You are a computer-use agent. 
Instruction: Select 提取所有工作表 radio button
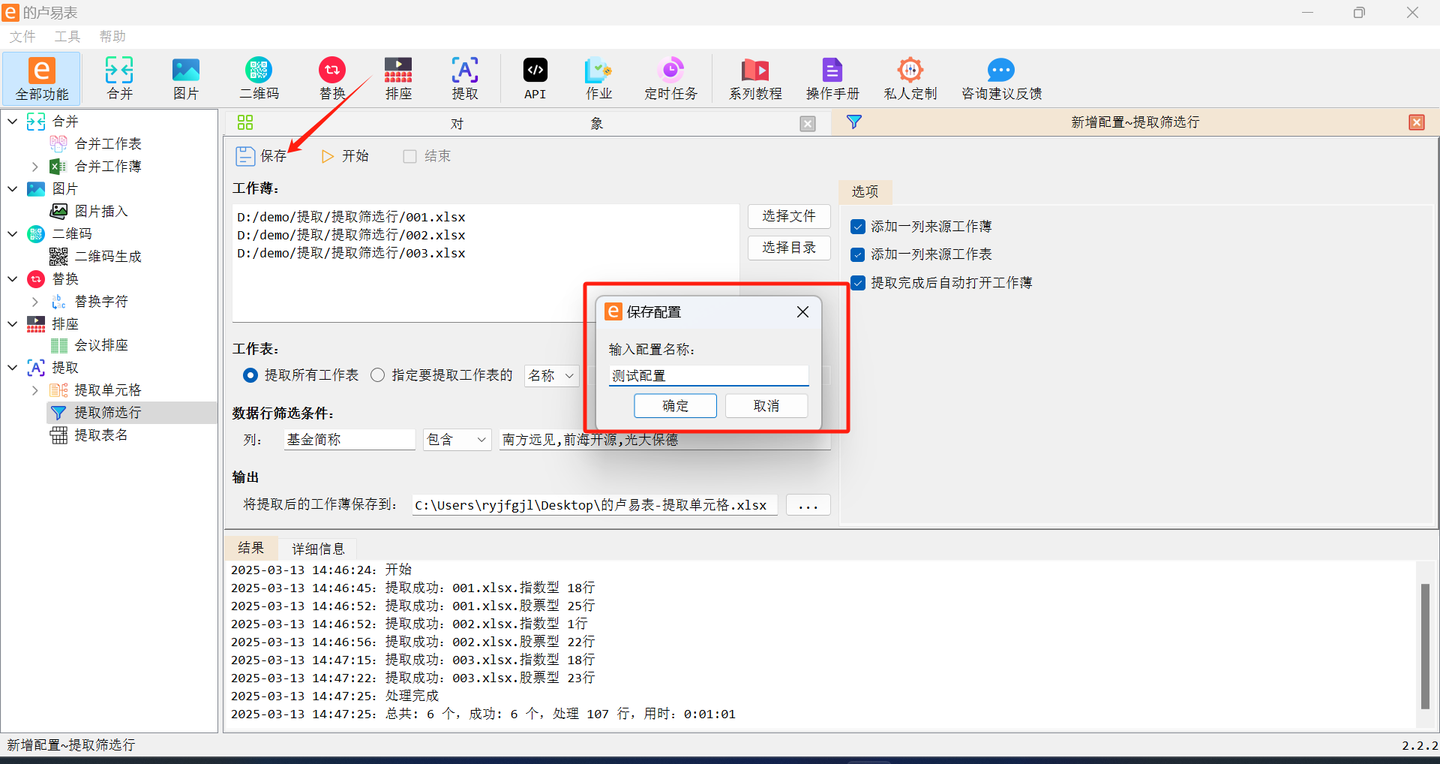coord(251,375)
